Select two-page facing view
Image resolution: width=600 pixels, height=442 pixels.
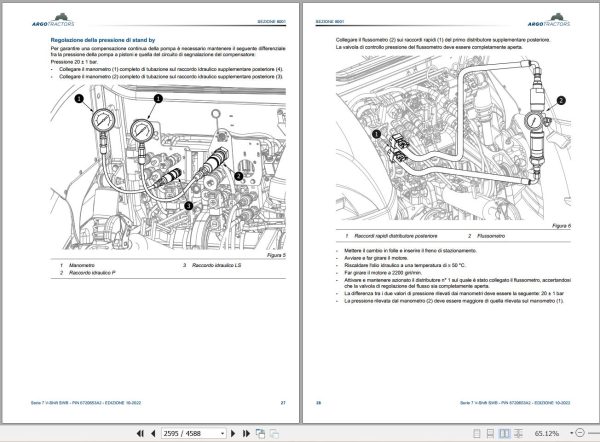click(505, 434)
